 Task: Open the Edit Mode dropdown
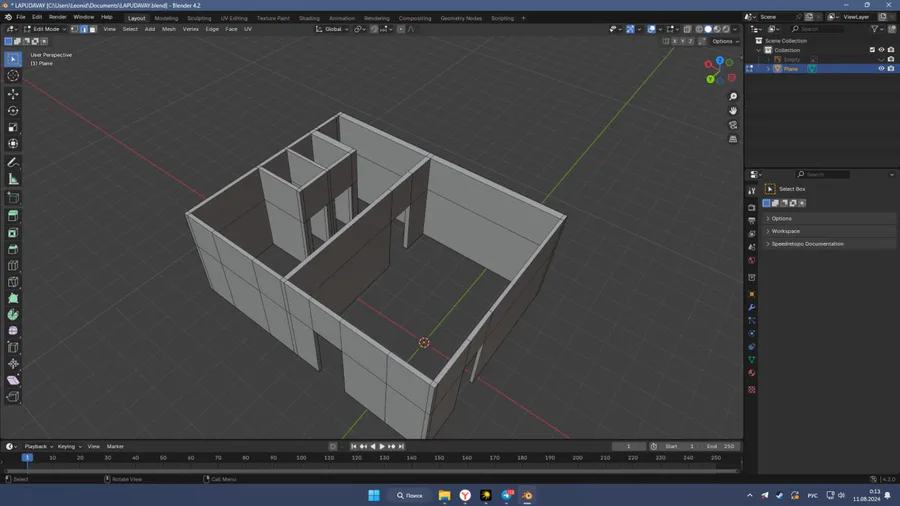45,29
